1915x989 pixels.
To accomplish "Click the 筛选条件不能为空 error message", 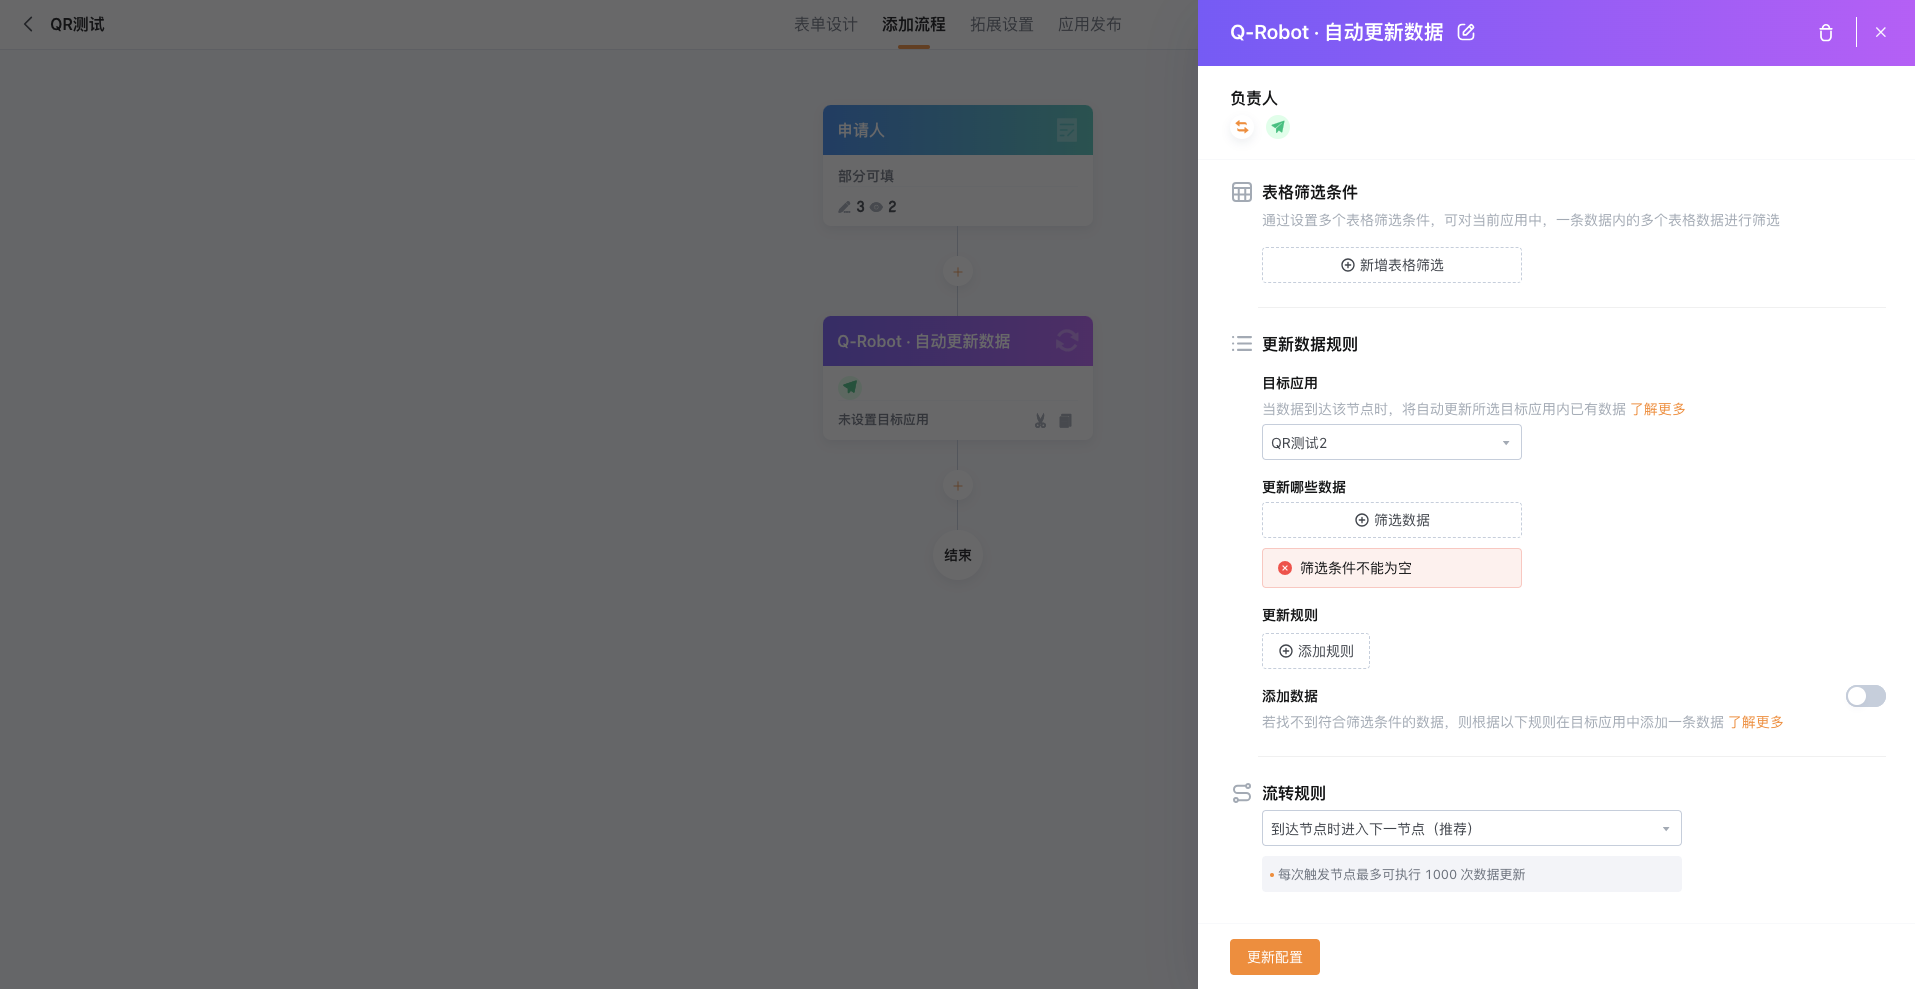I will (1391, 568).
